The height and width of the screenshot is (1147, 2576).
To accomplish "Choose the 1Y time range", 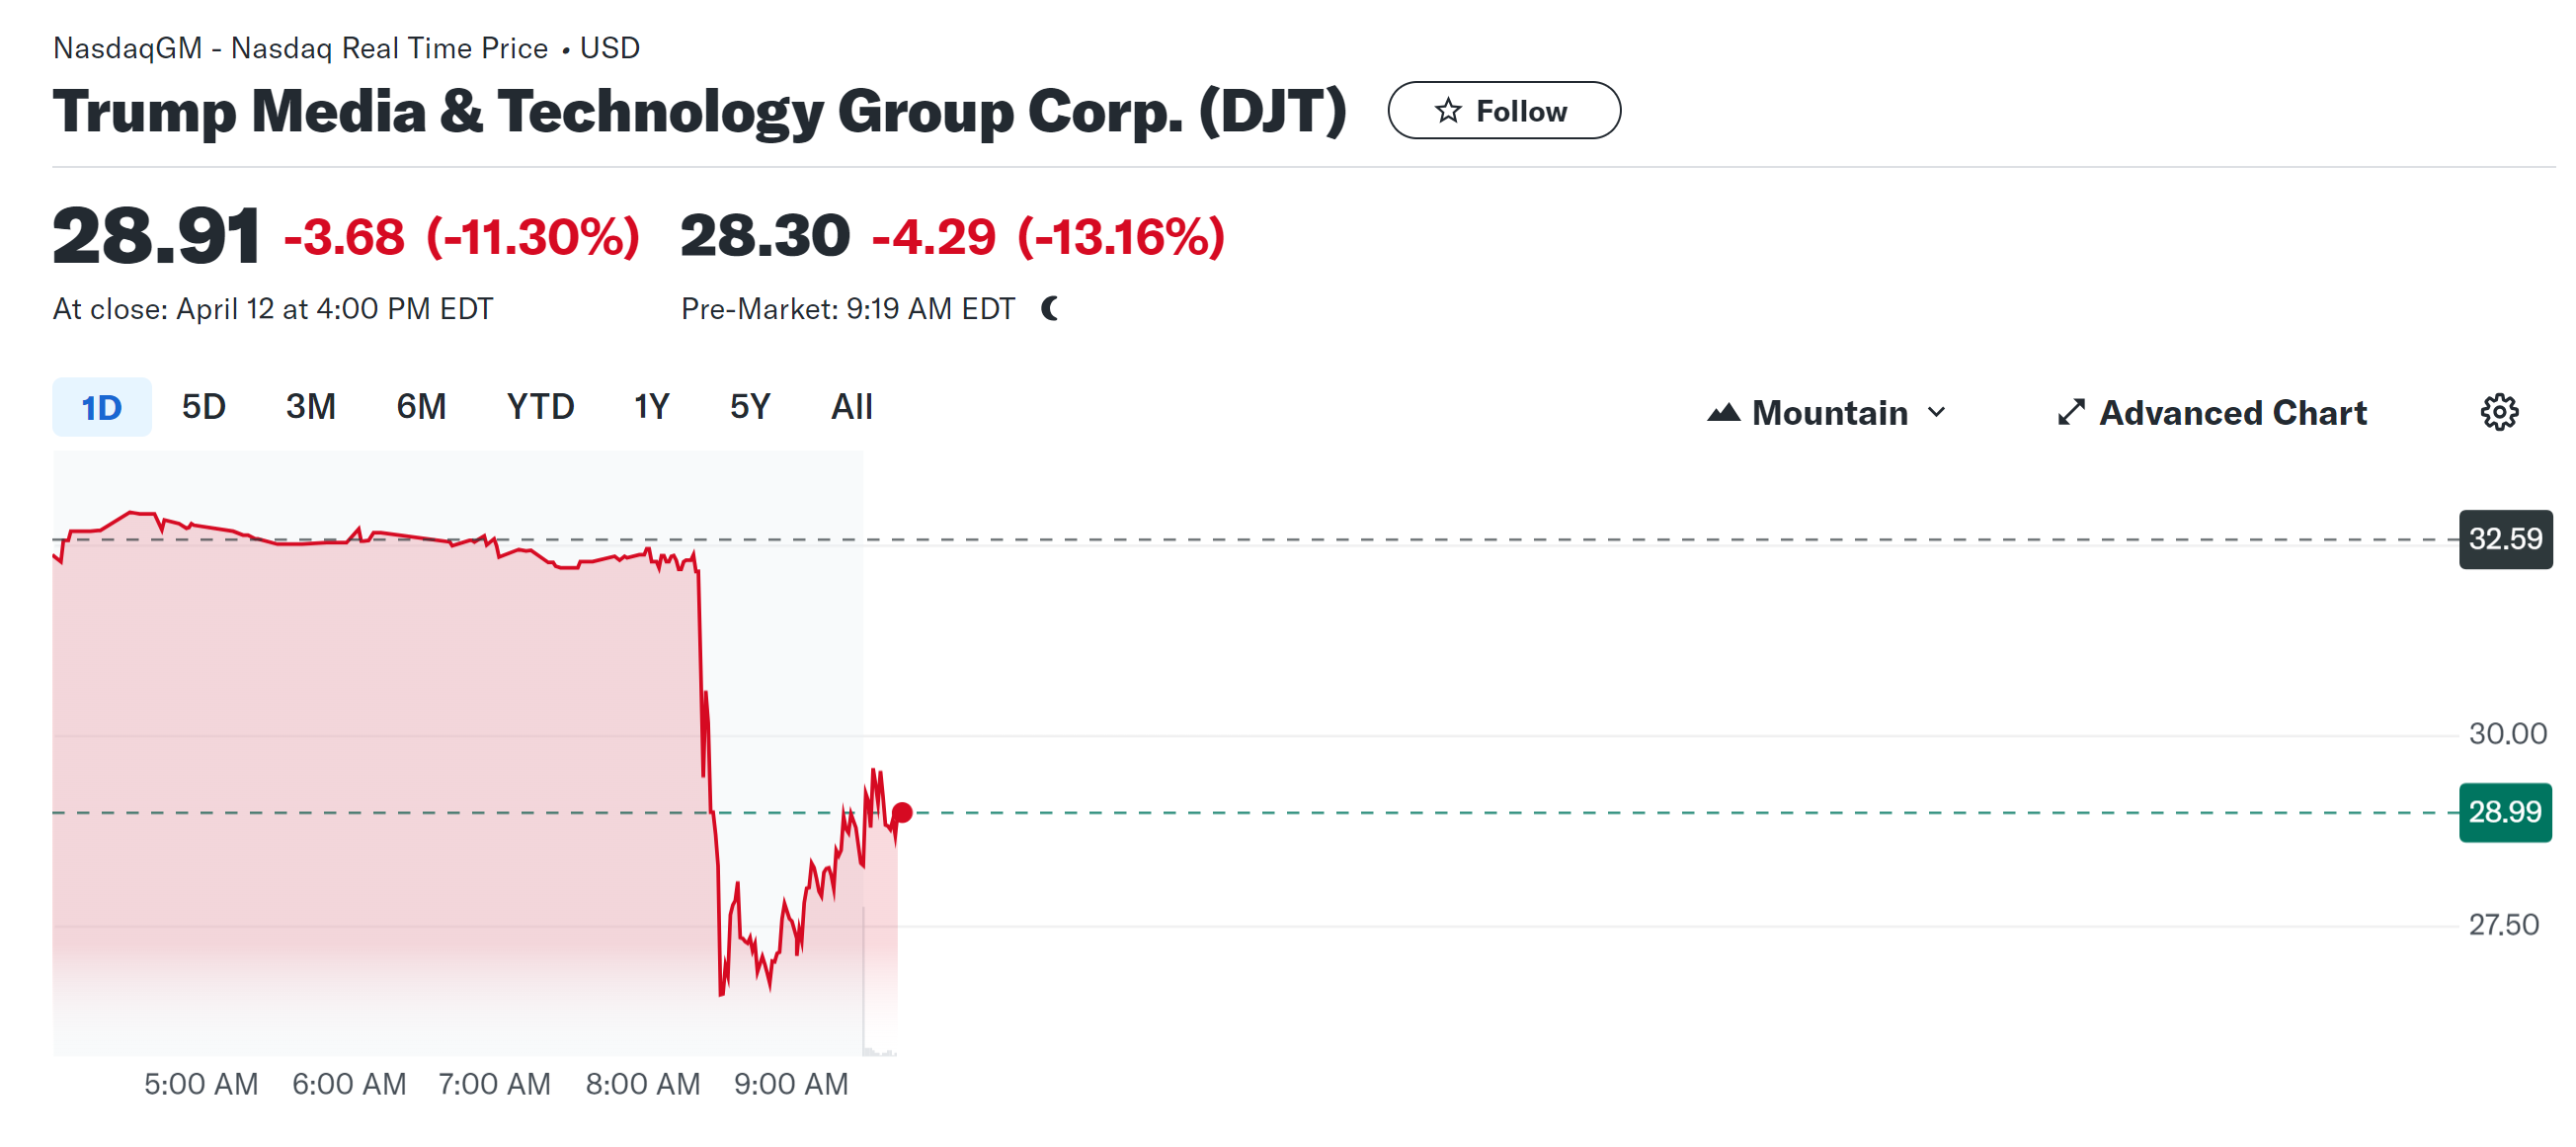I will (x=651, y=408).
